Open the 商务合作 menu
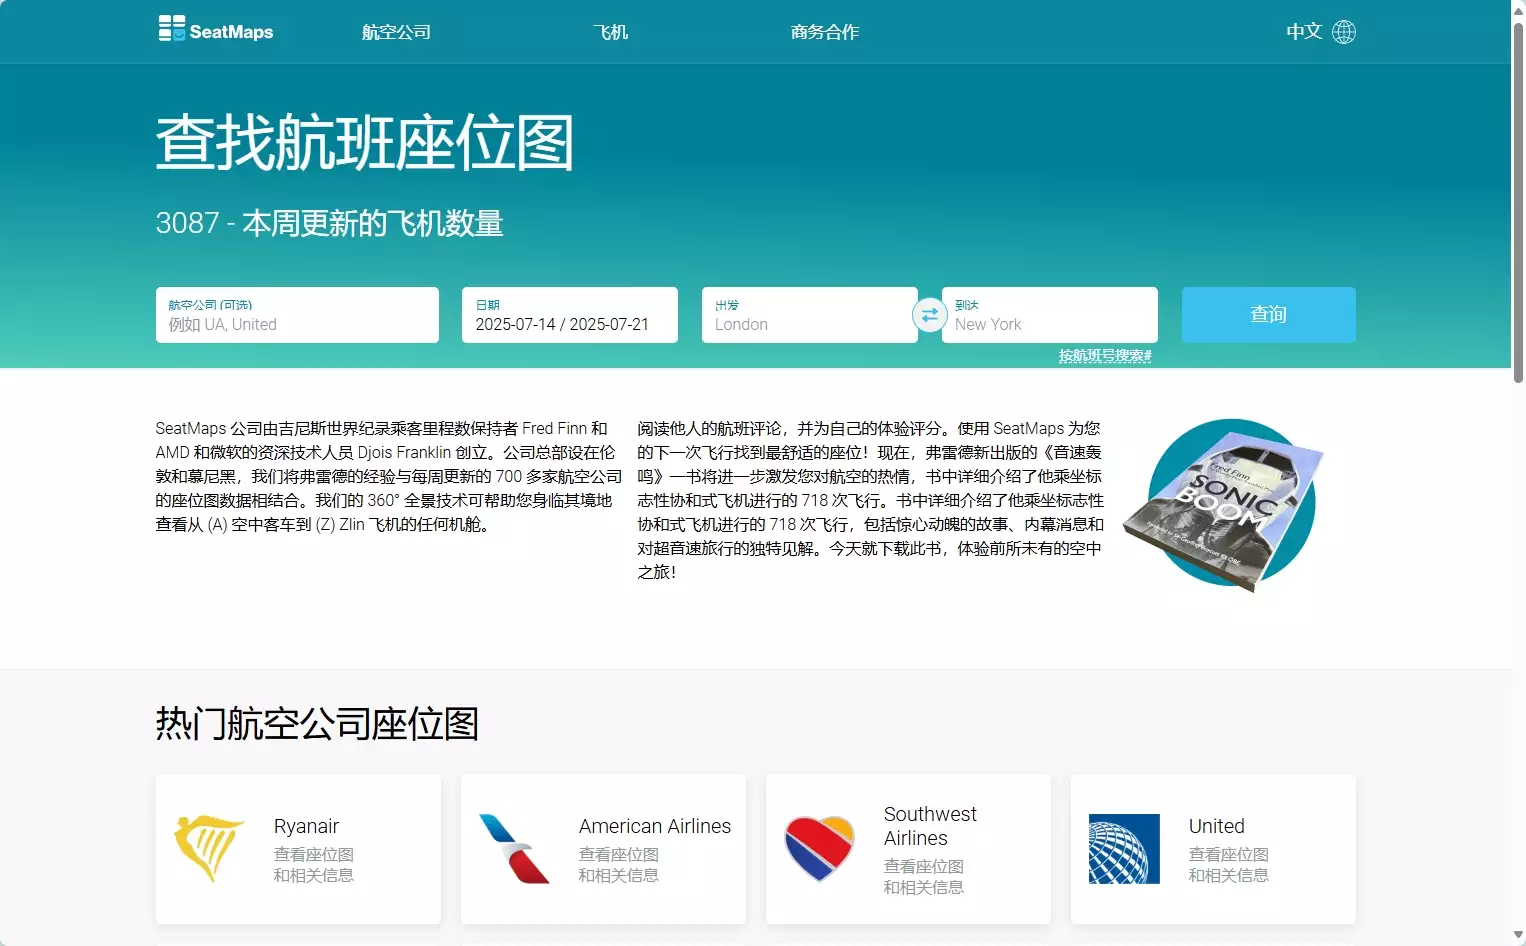The height and width of the screenshot is (946, 1526). (825, 32)
